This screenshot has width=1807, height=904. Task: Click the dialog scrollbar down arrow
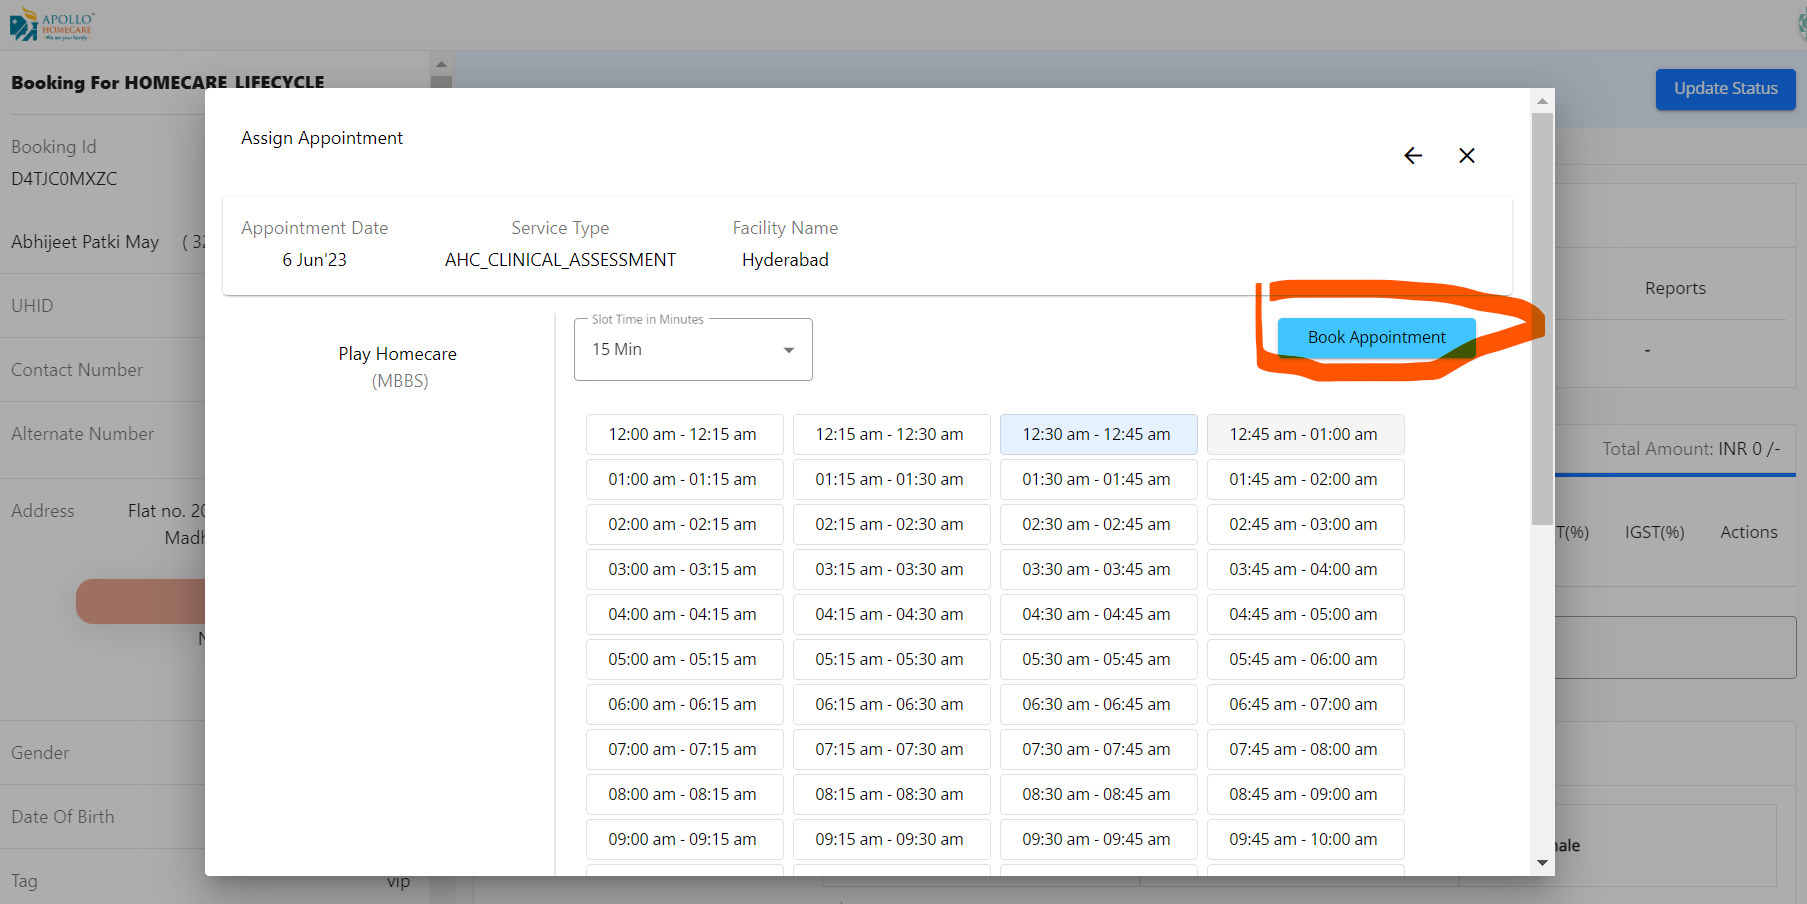pyautogui.click(x=1542, y=863)
